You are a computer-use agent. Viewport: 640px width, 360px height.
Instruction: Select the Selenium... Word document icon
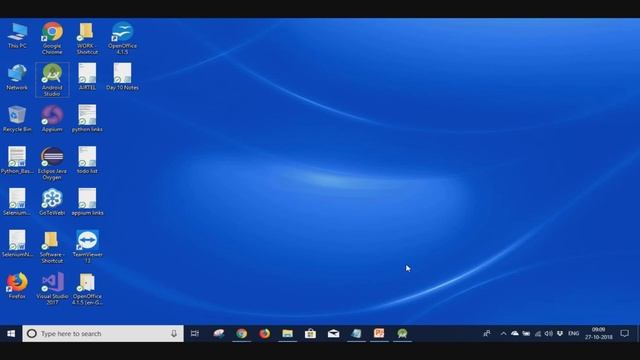coord(17,202)
